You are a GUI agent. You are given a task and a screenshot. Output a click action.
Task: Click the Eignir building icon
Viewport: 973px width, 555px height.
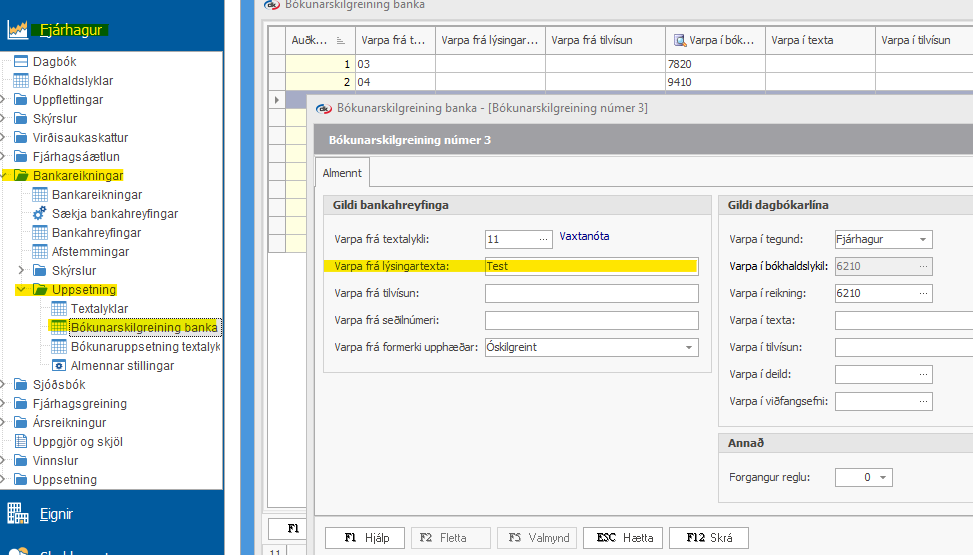pyautogui.click(x=17, y=514)
